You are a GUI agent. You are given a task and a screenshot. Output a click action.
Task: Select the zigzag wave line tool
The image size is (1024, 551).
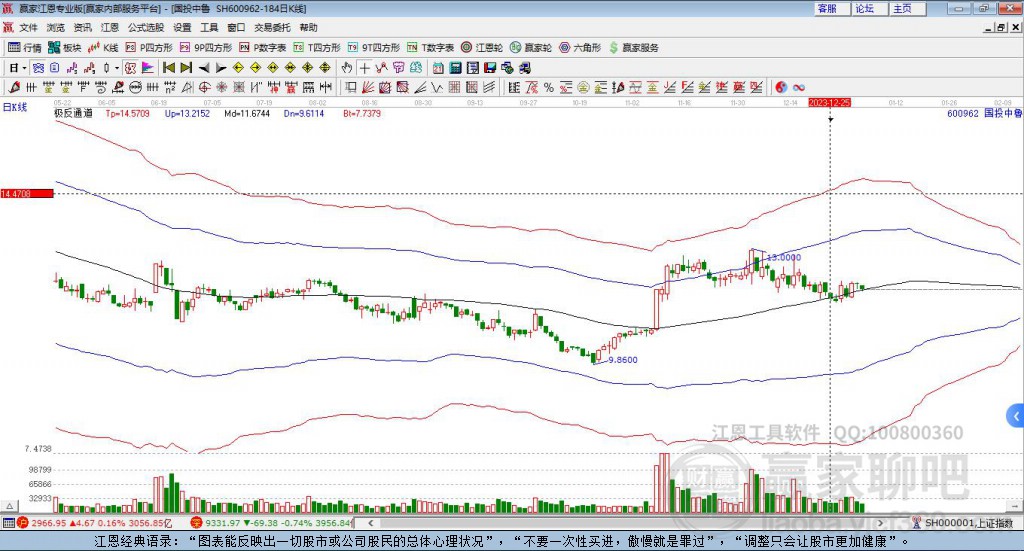click(x=437, y=87)
